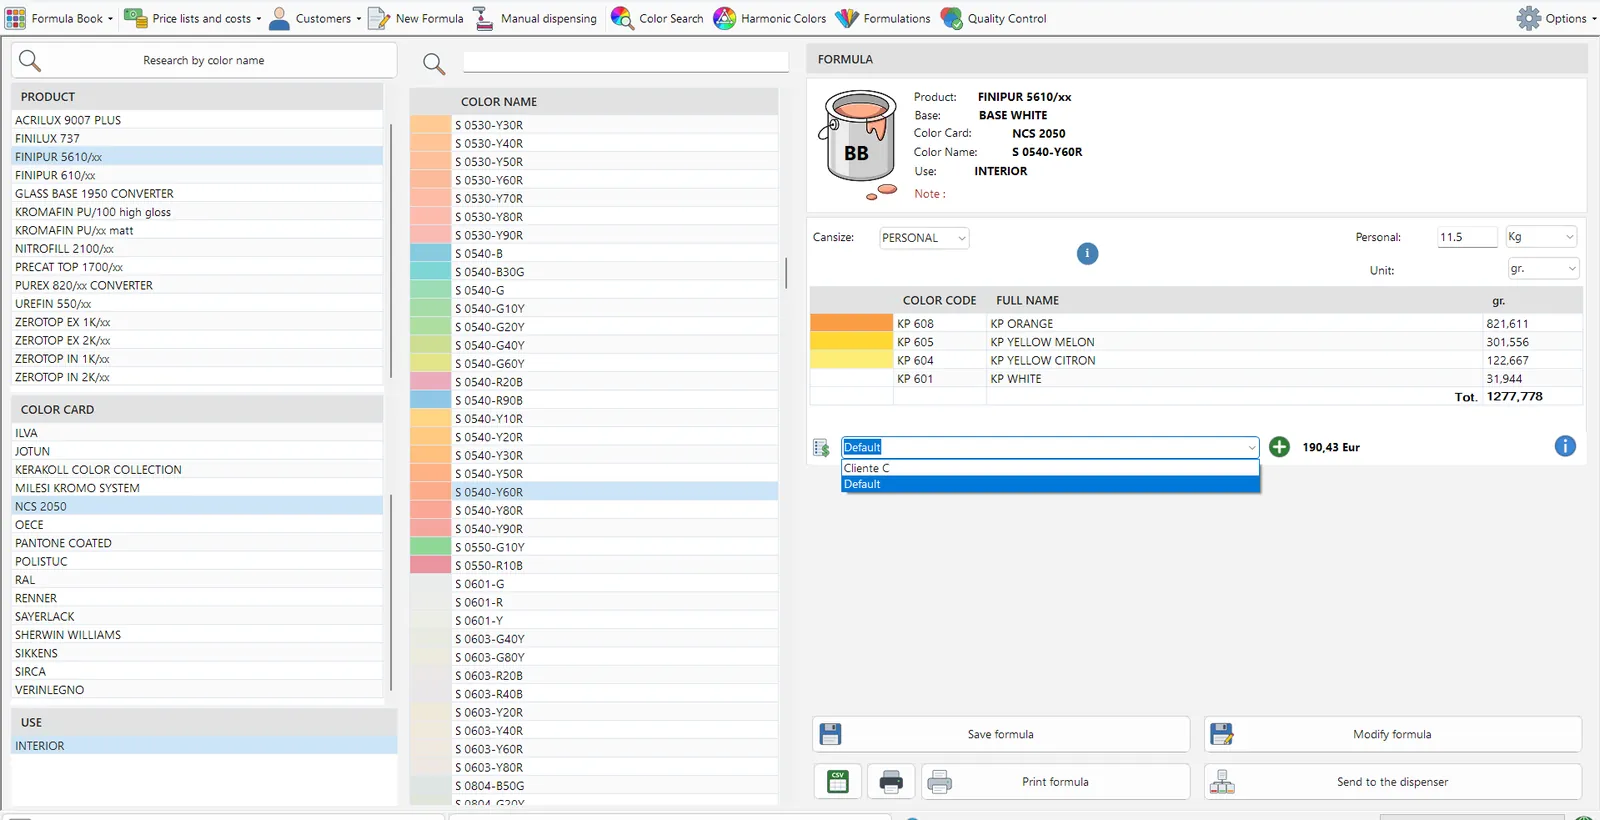Click the green plus add price icon

click(x=1279, y=447)
